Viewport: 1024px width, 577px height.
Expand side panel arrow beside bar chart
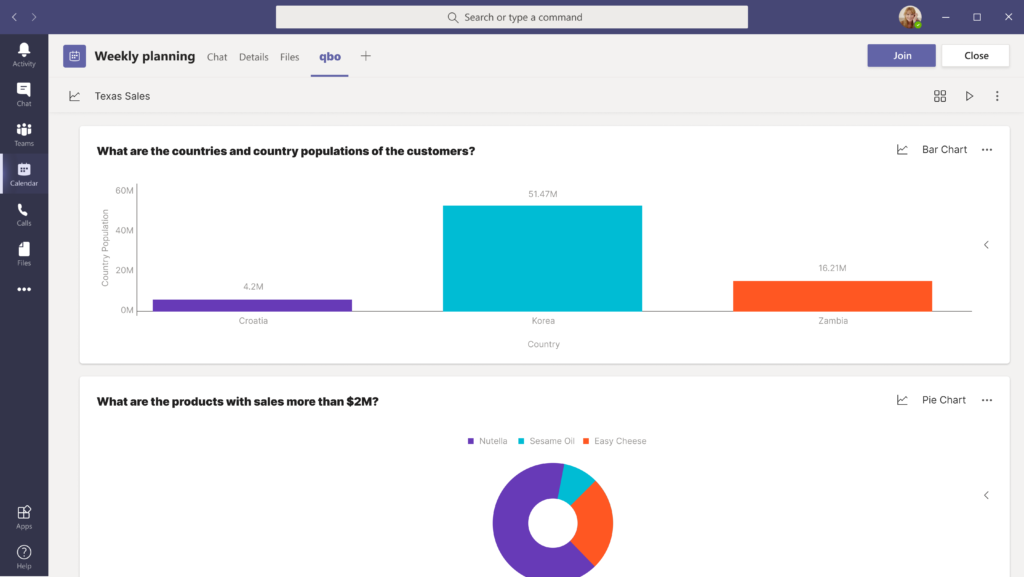pos(986,245)
